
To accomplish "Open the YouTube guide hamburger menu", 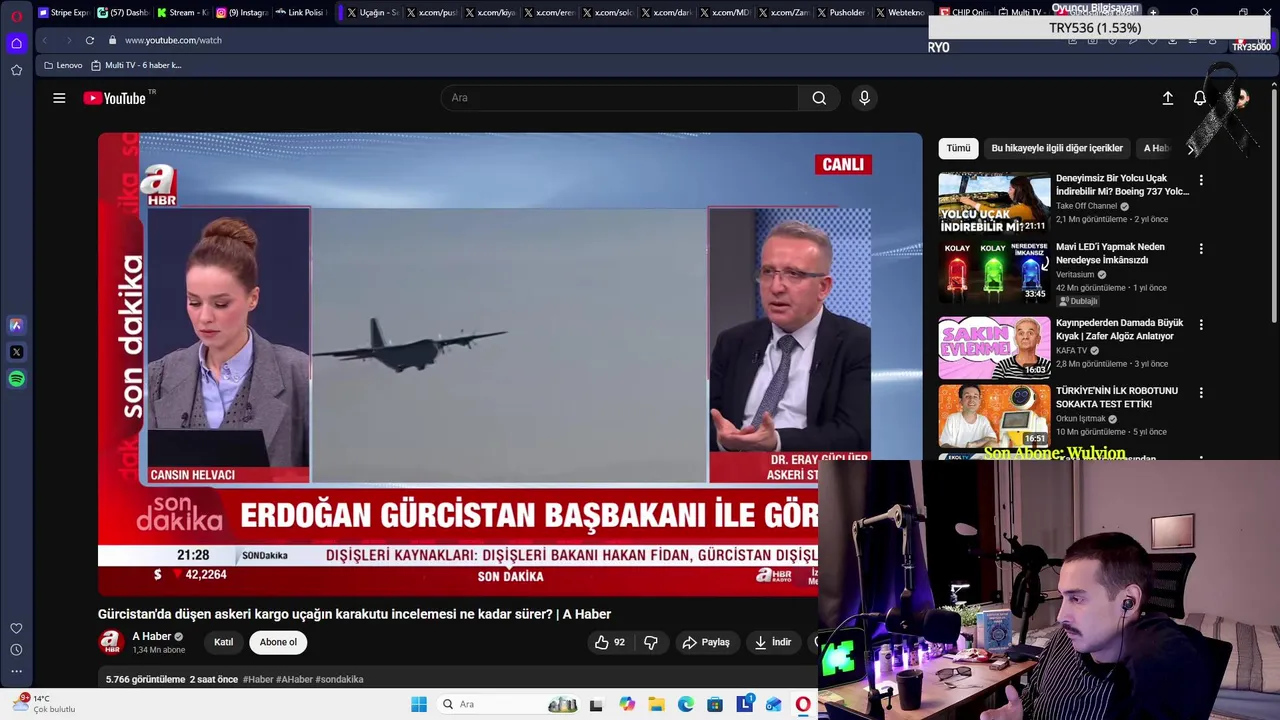I will tap(59, 98).
